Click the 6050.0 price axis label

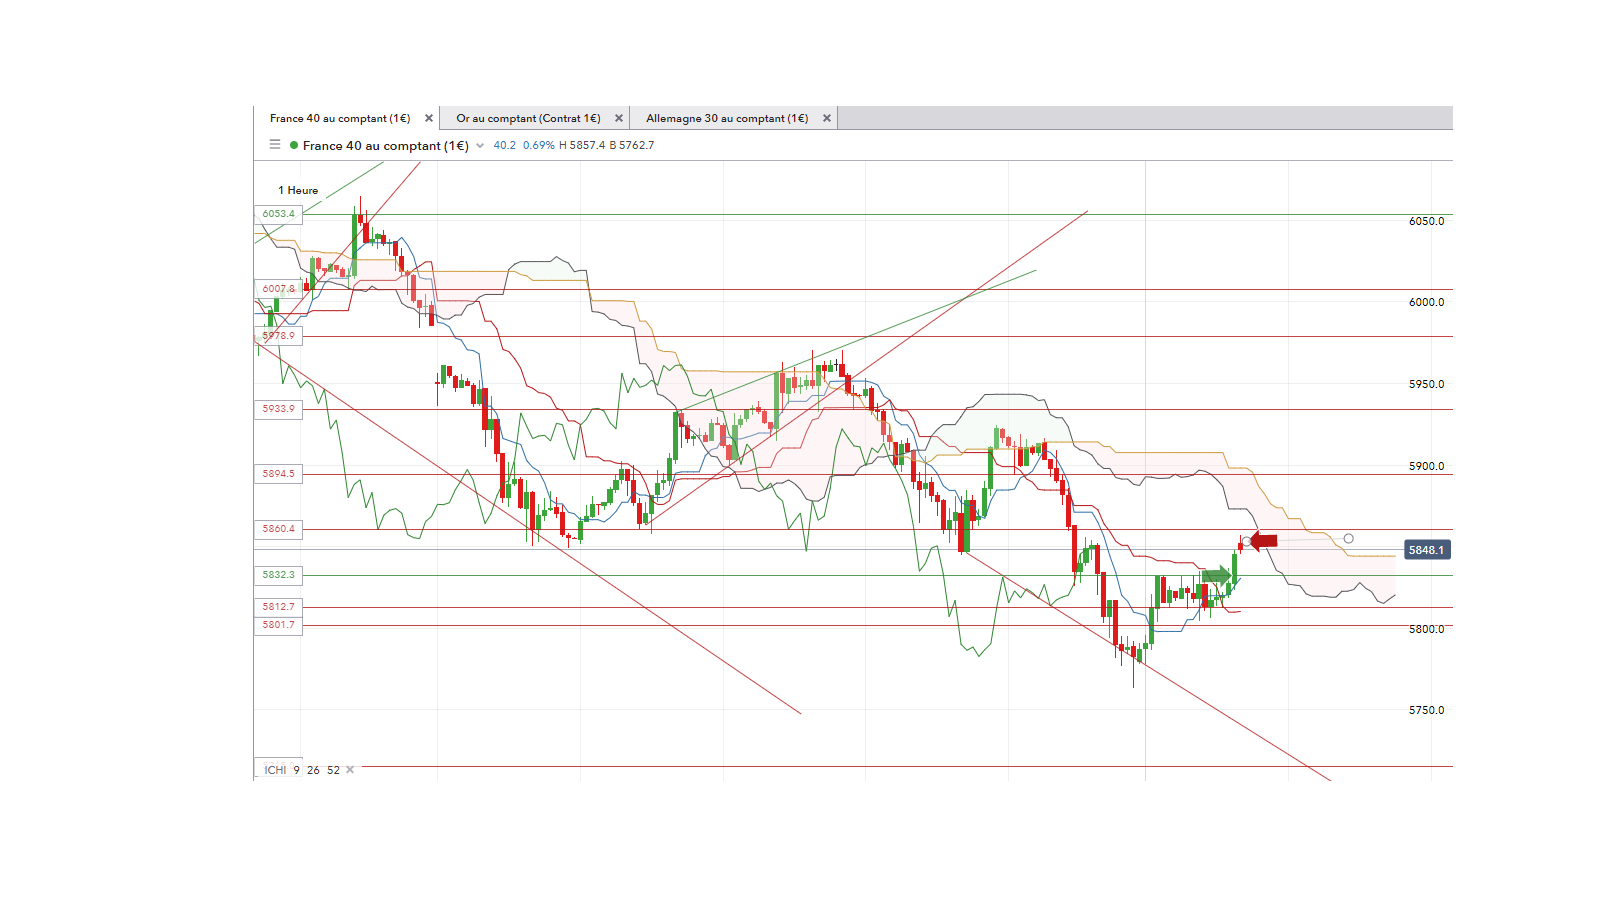[x=1427, y=221]
